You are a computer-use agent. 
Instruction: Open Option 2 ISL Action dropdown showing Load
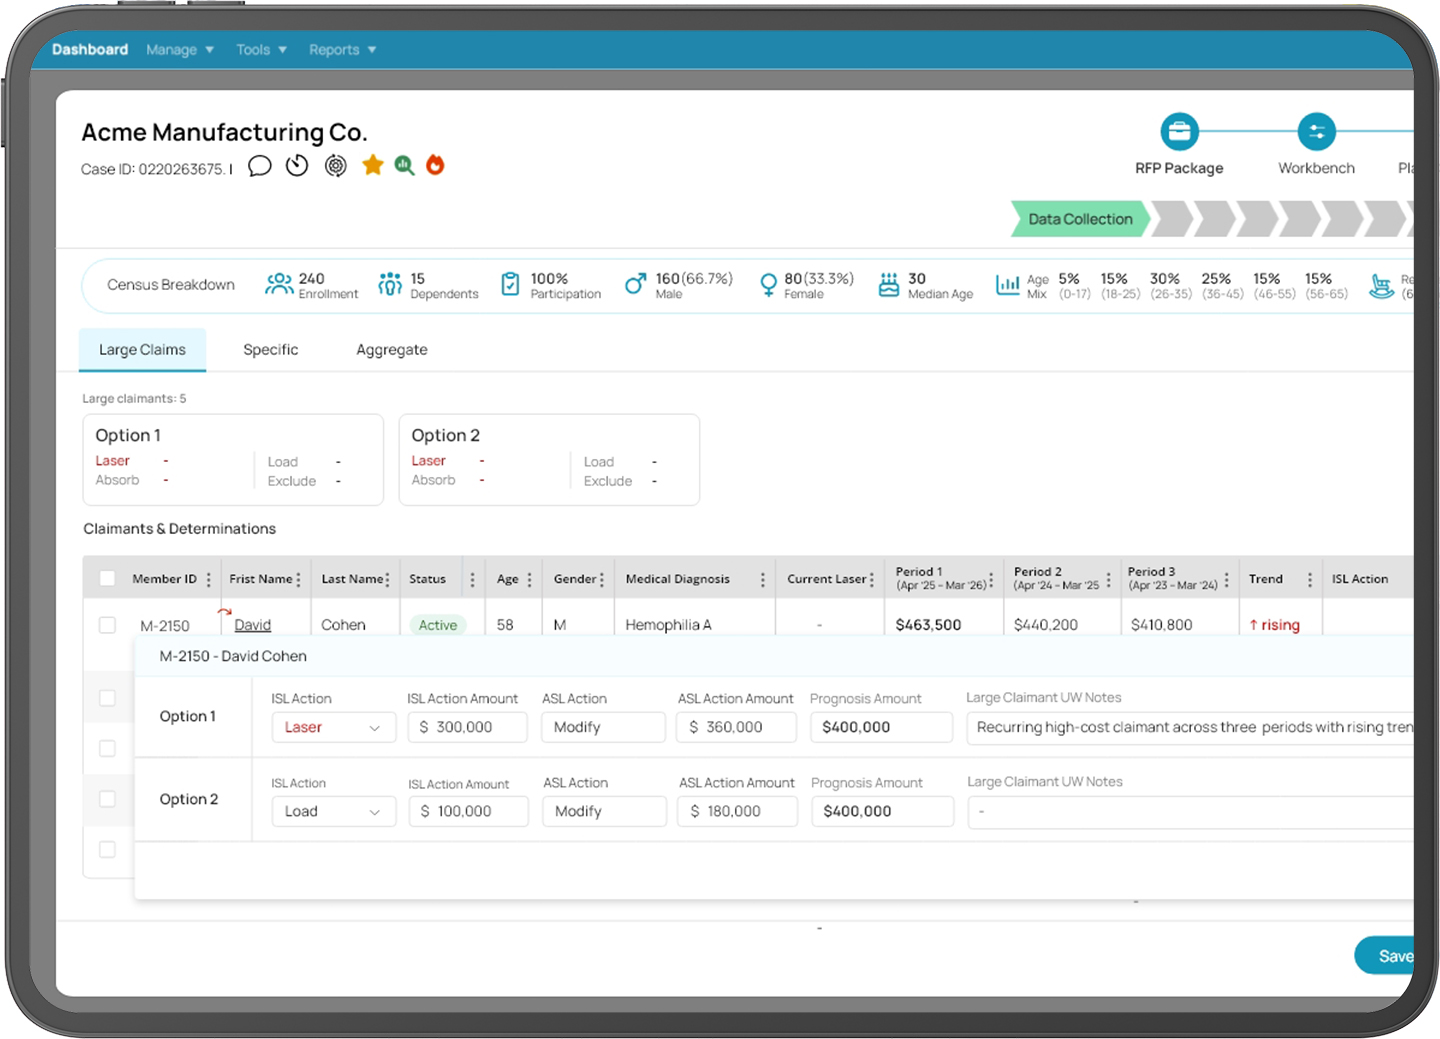tap(333, 811)
